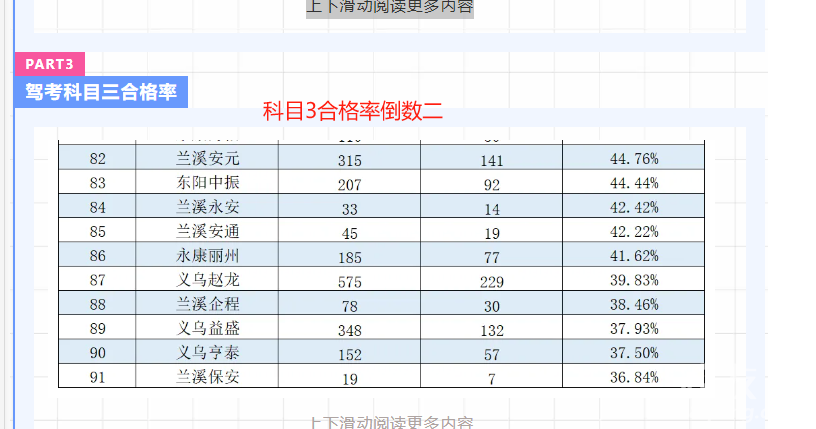Select the 兰溪永安 table cell

pos(207,207)
